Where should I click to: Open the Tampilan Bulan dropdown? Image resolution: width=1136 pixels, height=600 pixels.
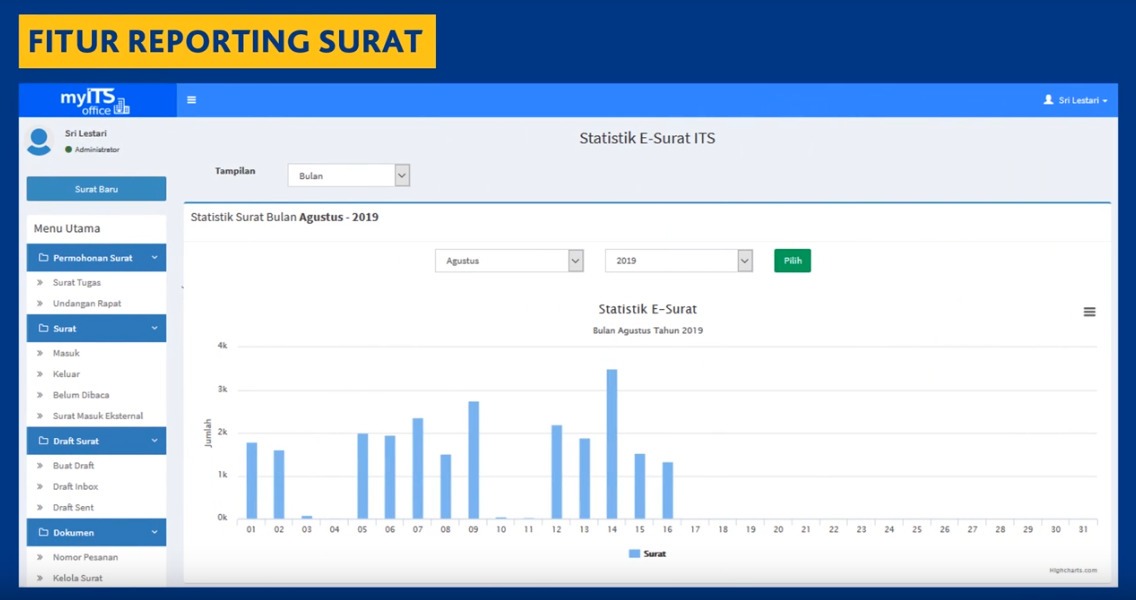pyautogui.click(x=349, y=176)
